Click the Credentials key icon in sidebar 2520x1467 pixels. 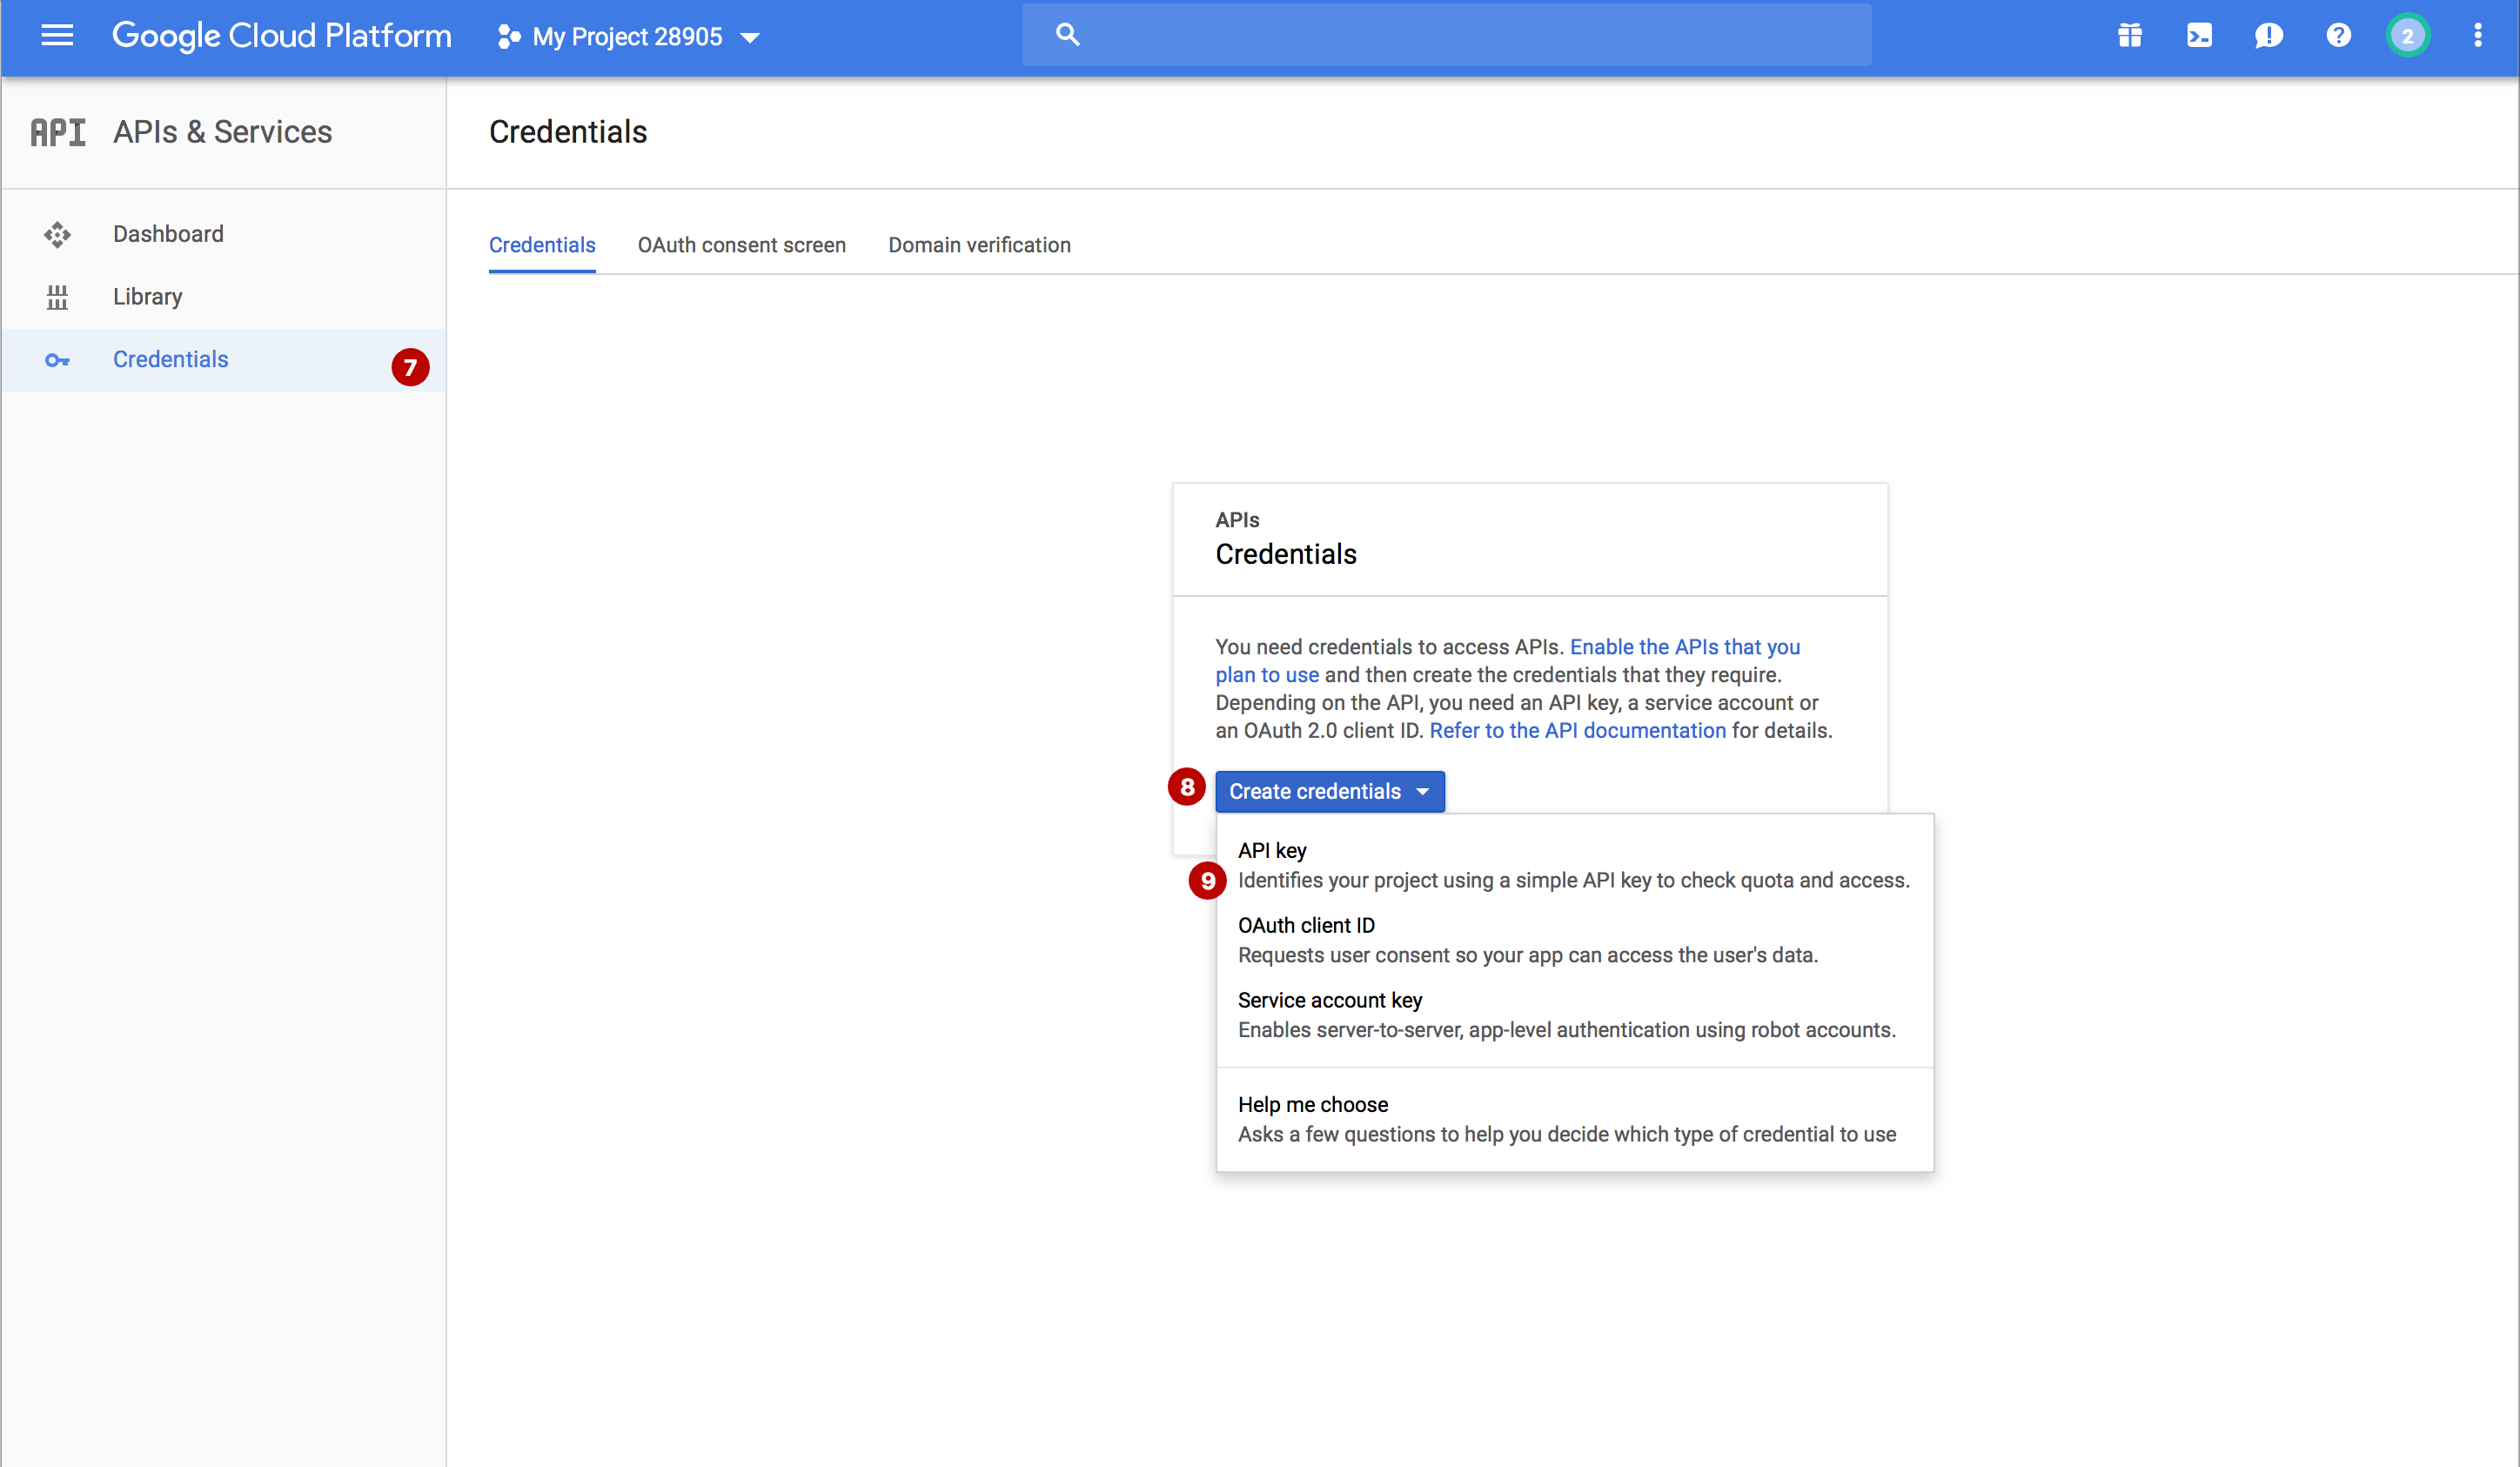coord(57,360)
